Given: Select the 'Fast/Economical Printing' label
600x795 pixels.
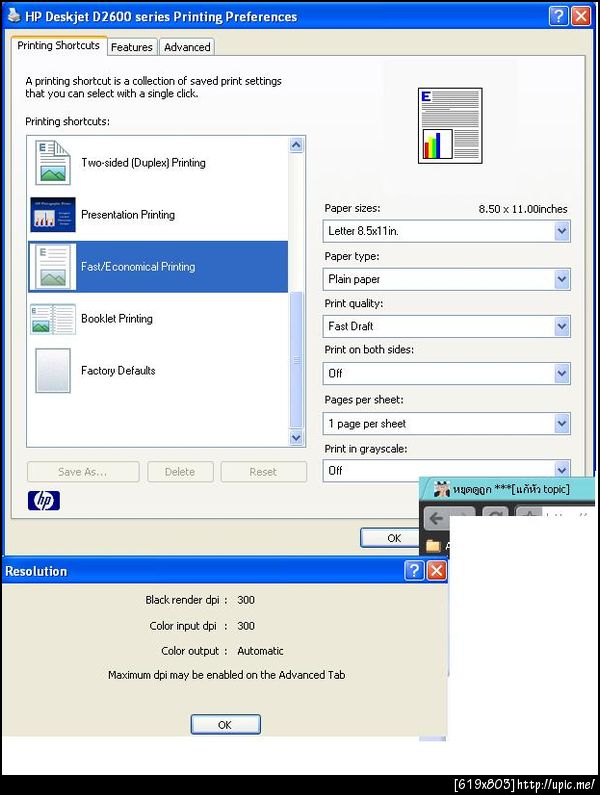Looking at the screenshot, I should coord(138,267).
